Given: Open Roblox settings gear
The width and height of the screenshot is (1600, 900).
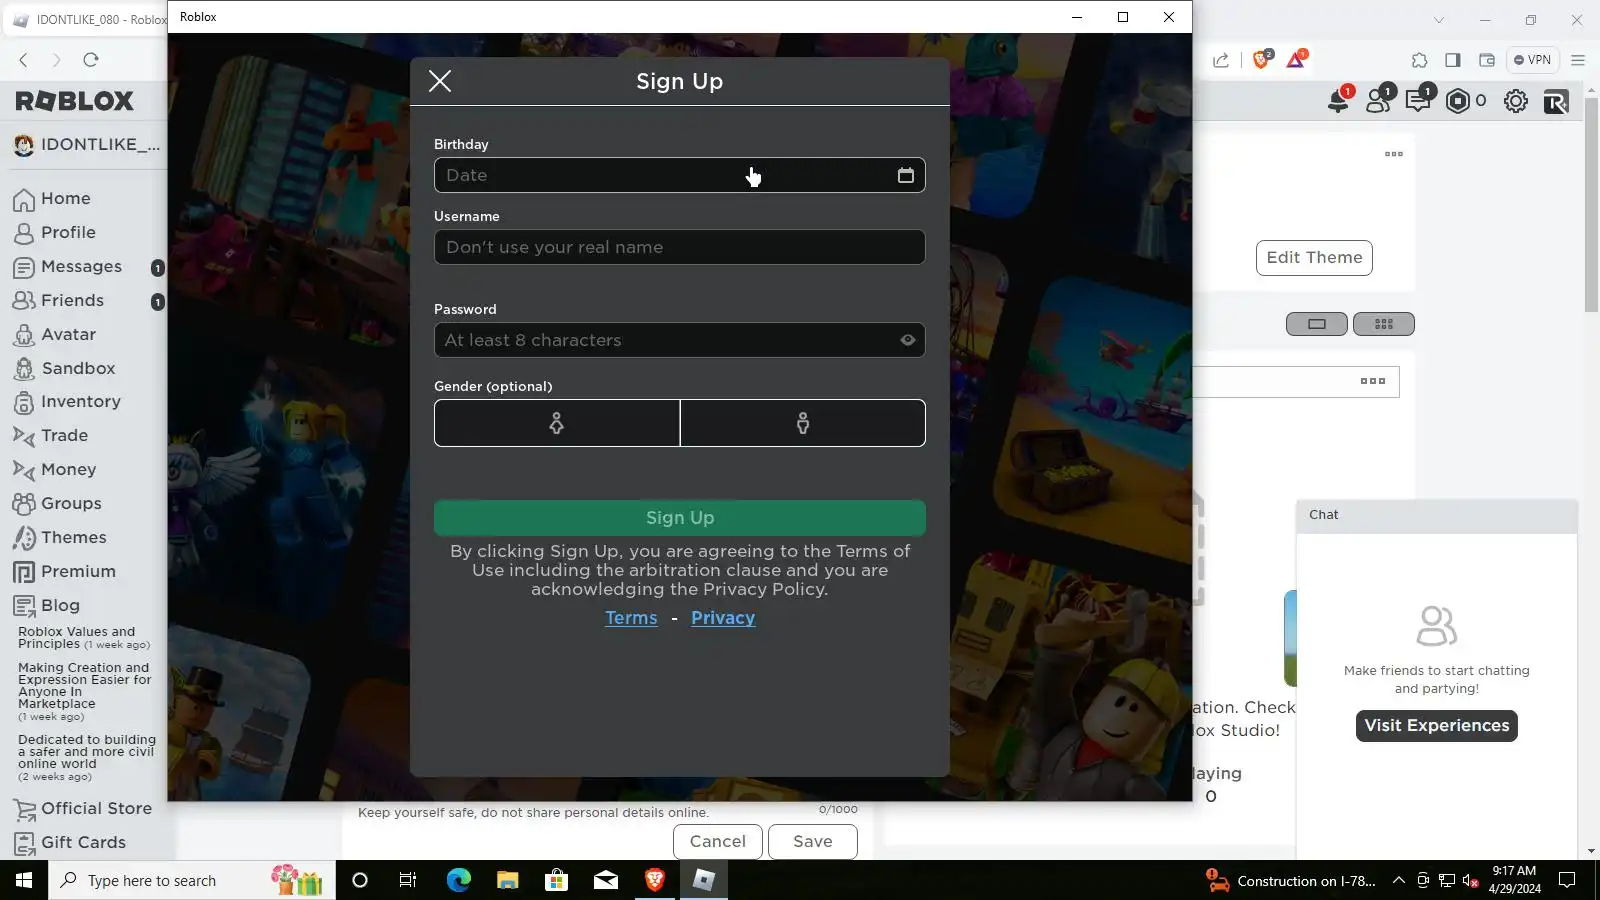Looking at the screenshot, I should tap(1516, 101).
